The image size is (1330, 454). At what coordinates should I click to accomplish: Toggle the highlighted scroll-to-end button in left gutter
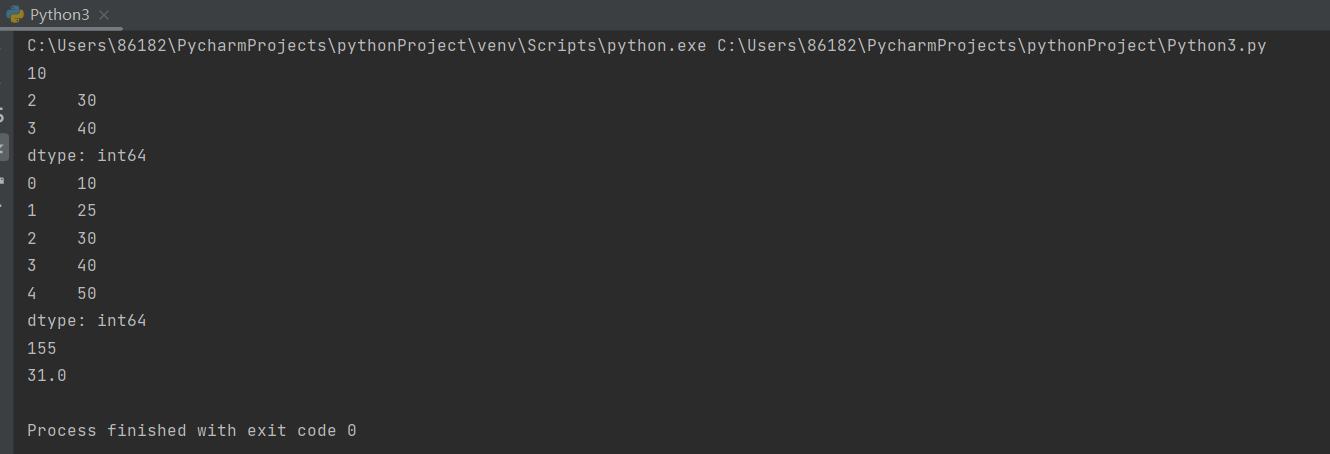coord(5,146)
